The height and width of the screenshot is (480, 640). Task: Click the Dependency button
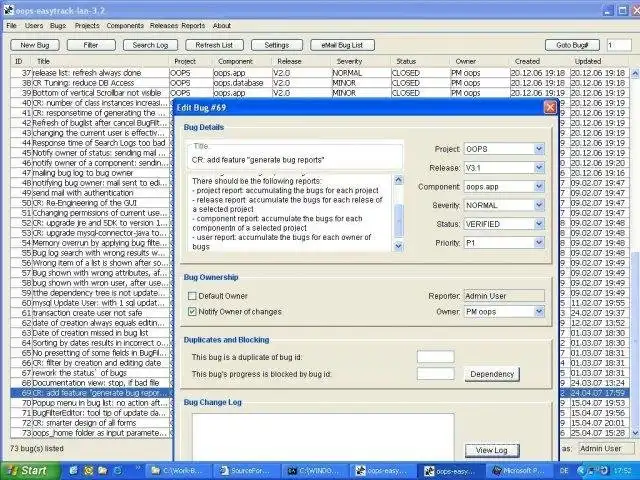pyautogui.click(x=492, y=374)
